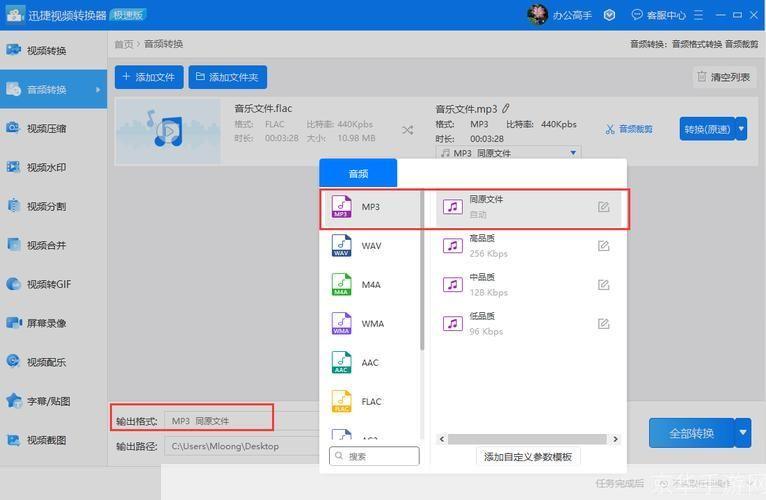Screen dimensions: 766x500
Task: Choose the M4A format icon
Action: point(341,284)
